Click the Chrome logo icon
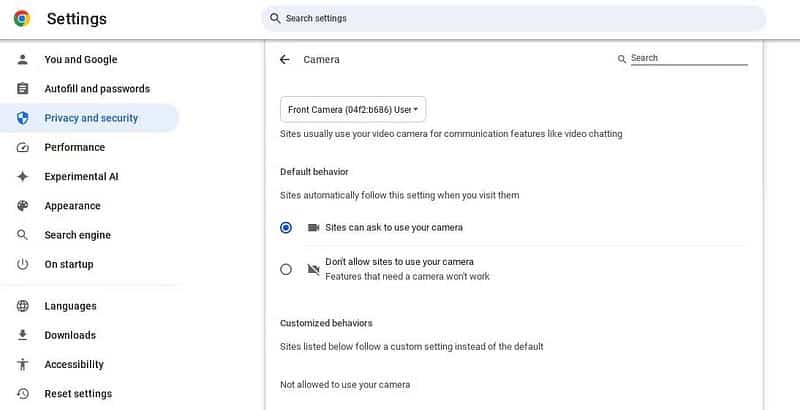 tap(22, 19)
